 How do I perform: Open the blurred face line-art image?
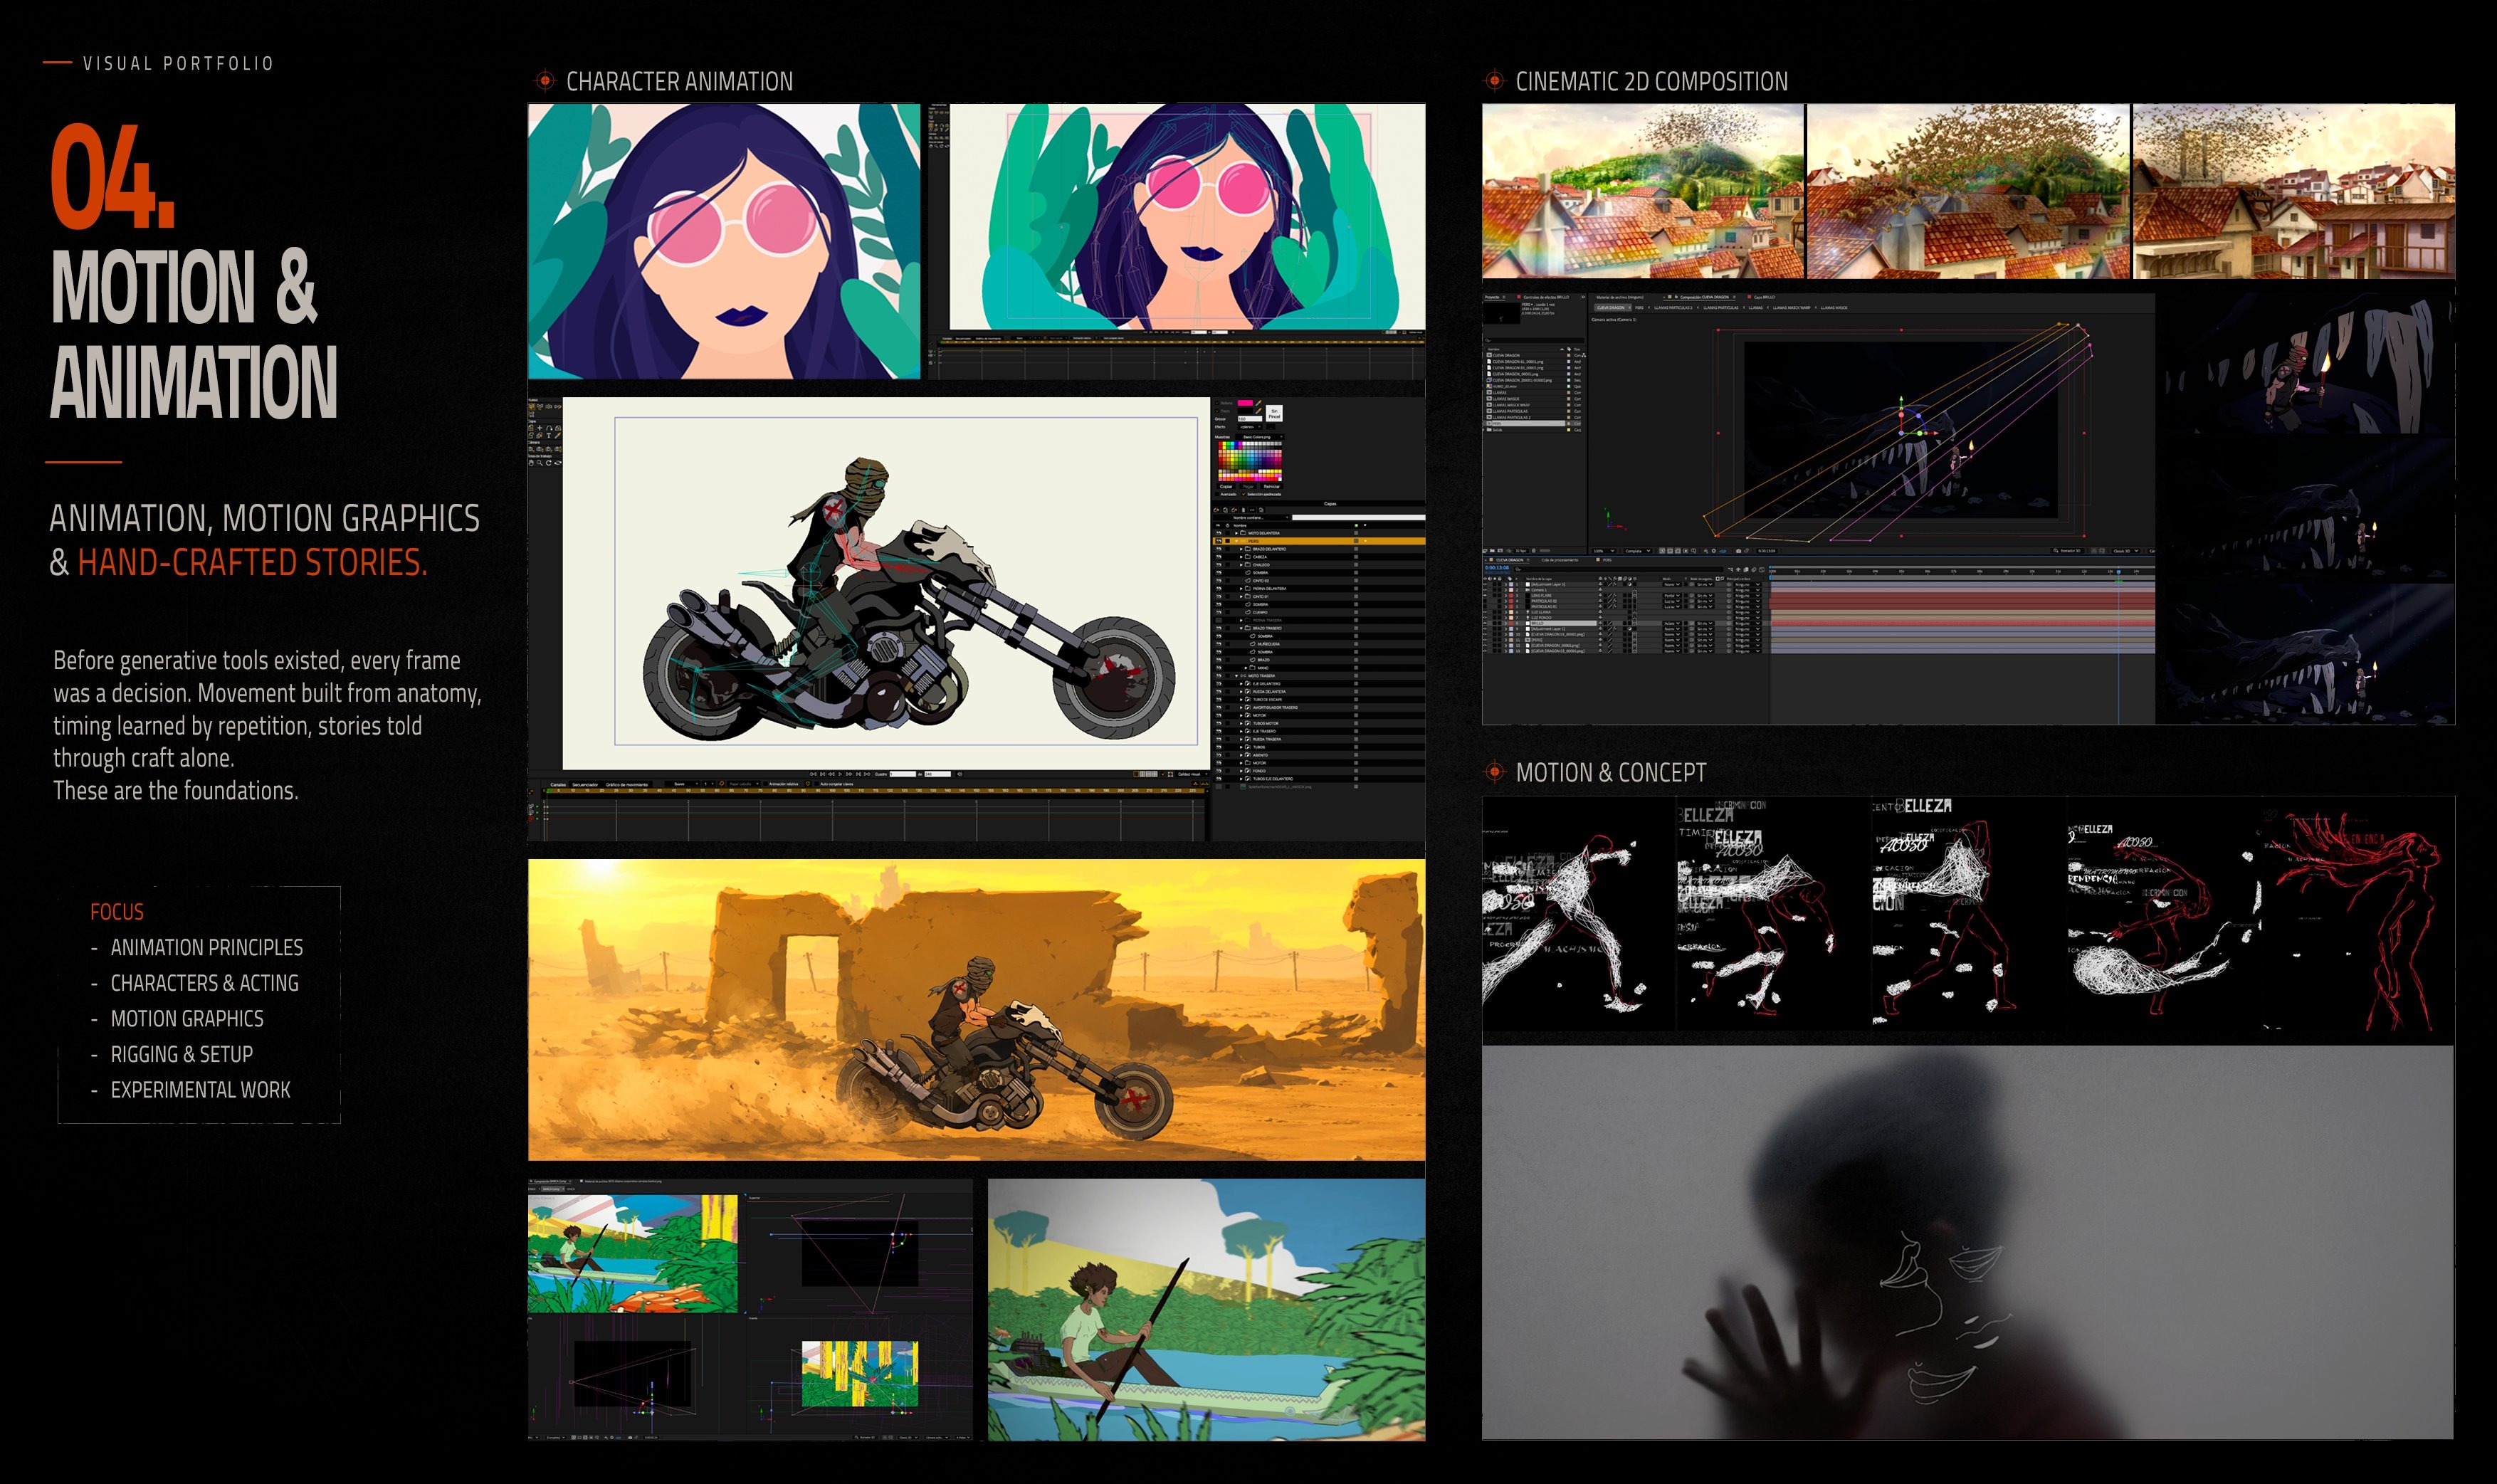[x=1968, y=1242]
